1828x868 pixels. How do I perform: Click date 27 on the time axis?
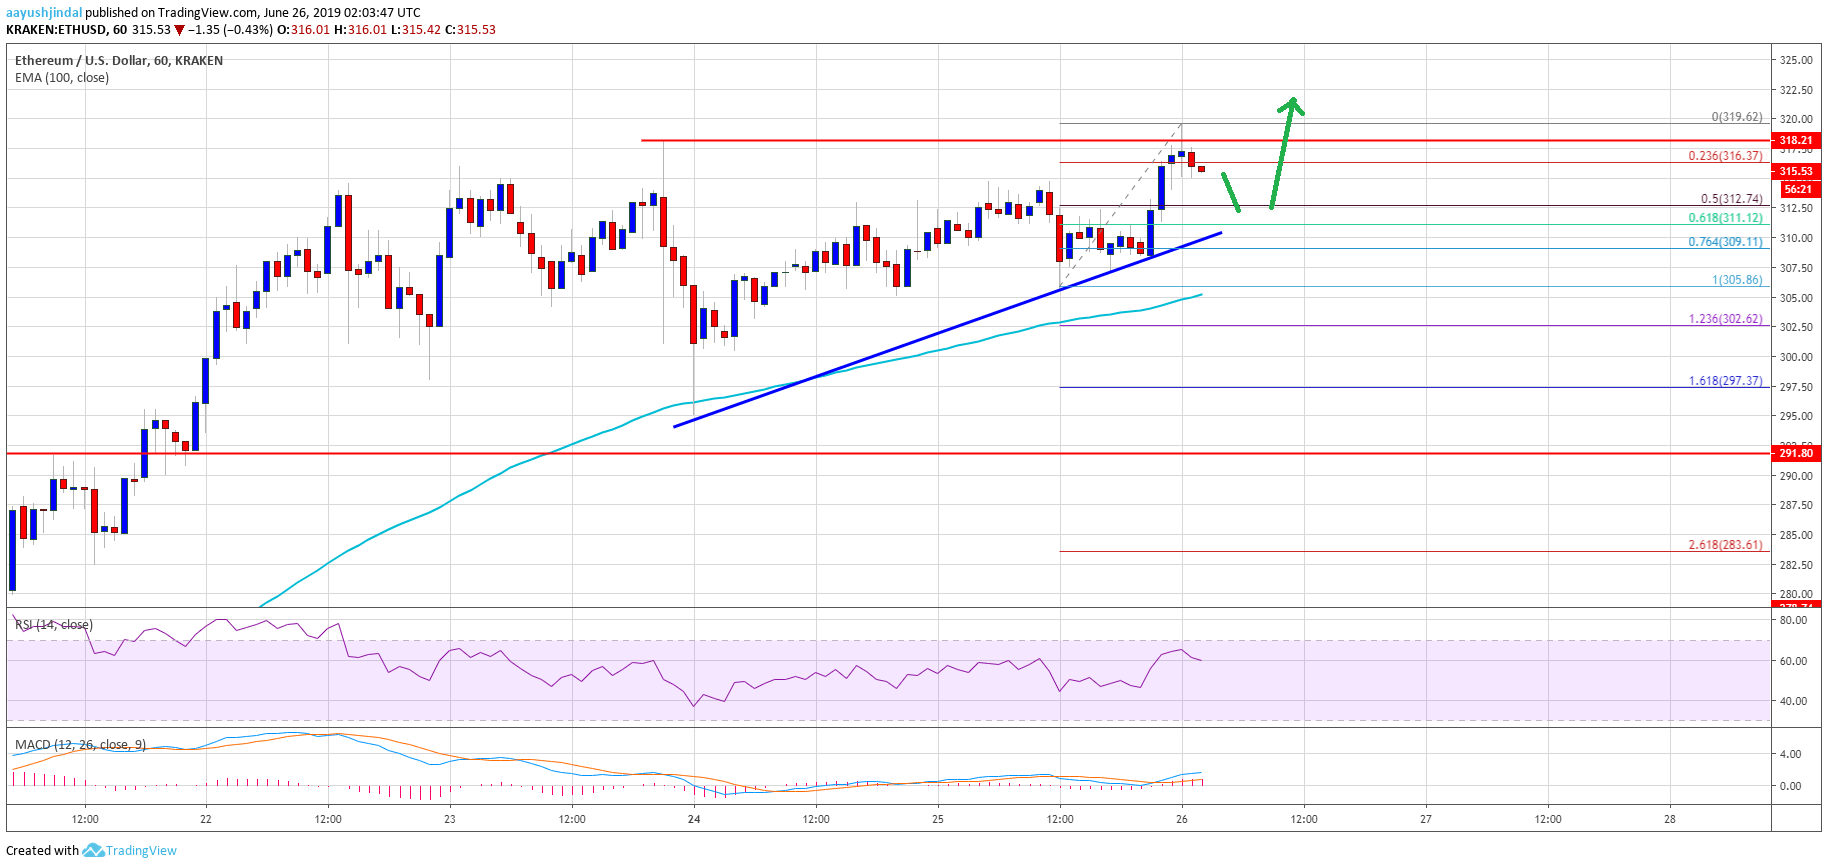1426,819
